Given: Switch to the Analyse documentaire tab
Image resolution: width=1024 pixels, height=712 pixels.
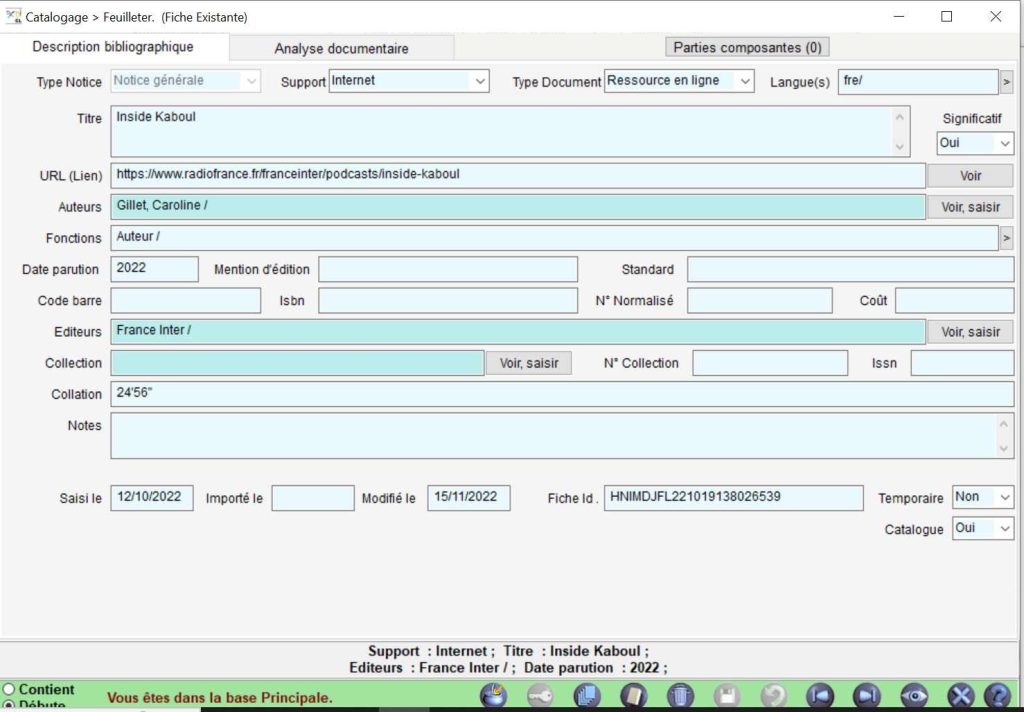Looking at the screenshot, I should (342, 48).
